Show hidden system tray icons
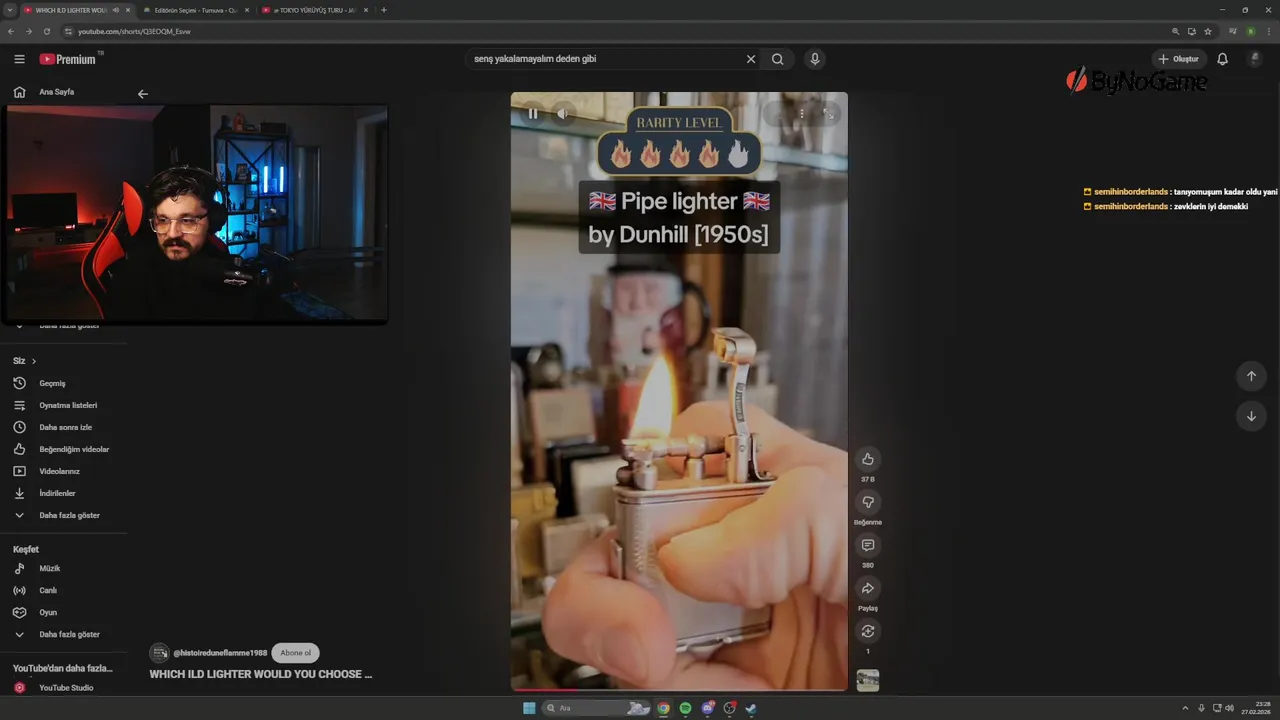This screenshot has width=1280, height=720. (x=1185, y=708)
